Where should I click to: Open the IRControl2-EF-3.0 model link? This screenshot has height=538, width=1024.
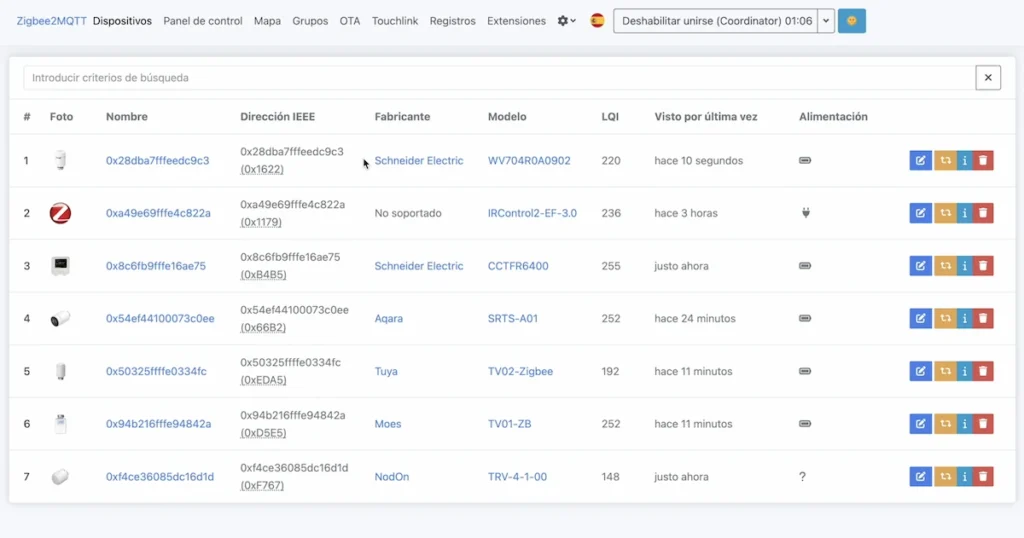pos(532,213)
